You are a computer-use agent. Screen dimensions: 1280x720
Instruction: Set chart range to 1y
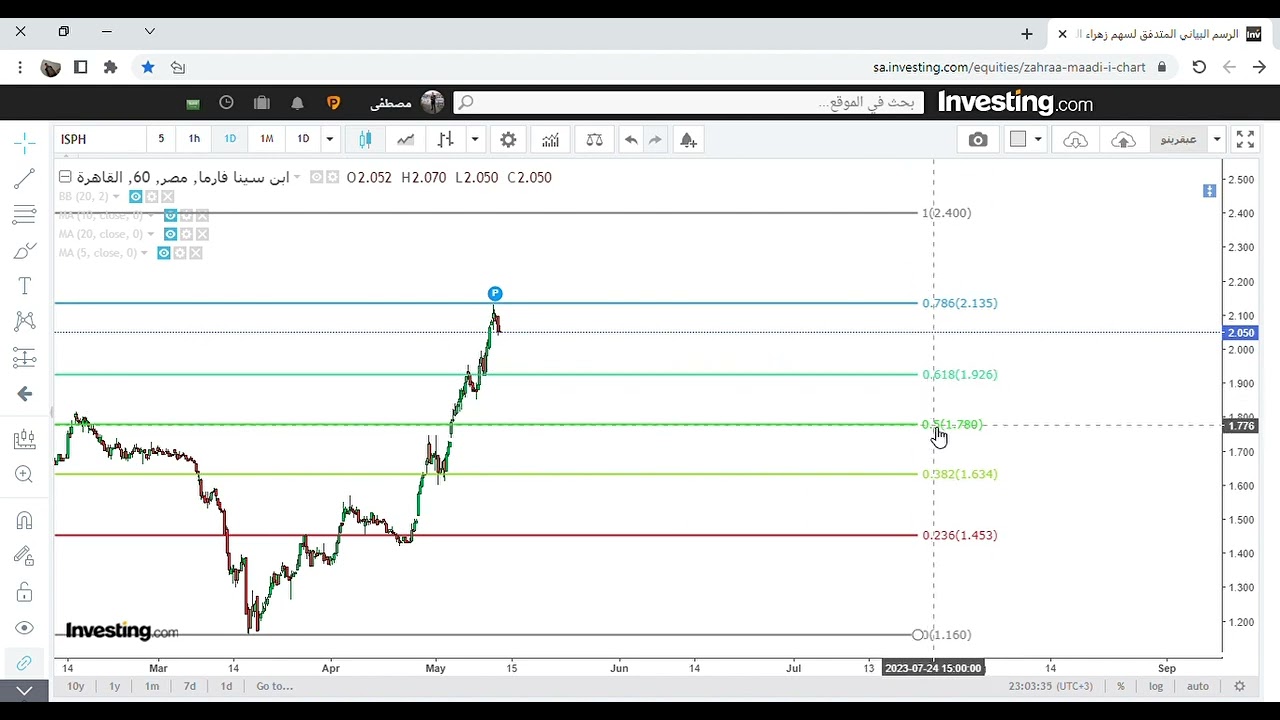coord(114,686)
